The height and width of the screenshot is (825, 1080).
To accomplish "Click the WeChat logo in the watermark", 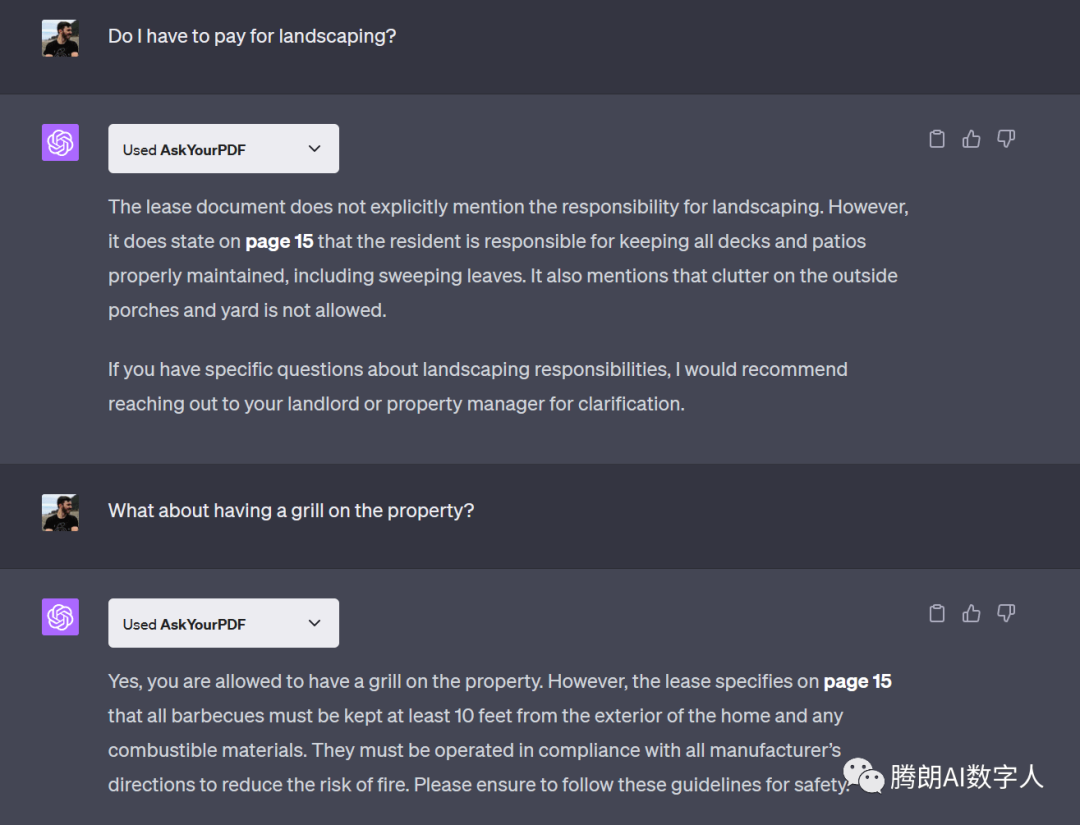I will pos(863,774).
